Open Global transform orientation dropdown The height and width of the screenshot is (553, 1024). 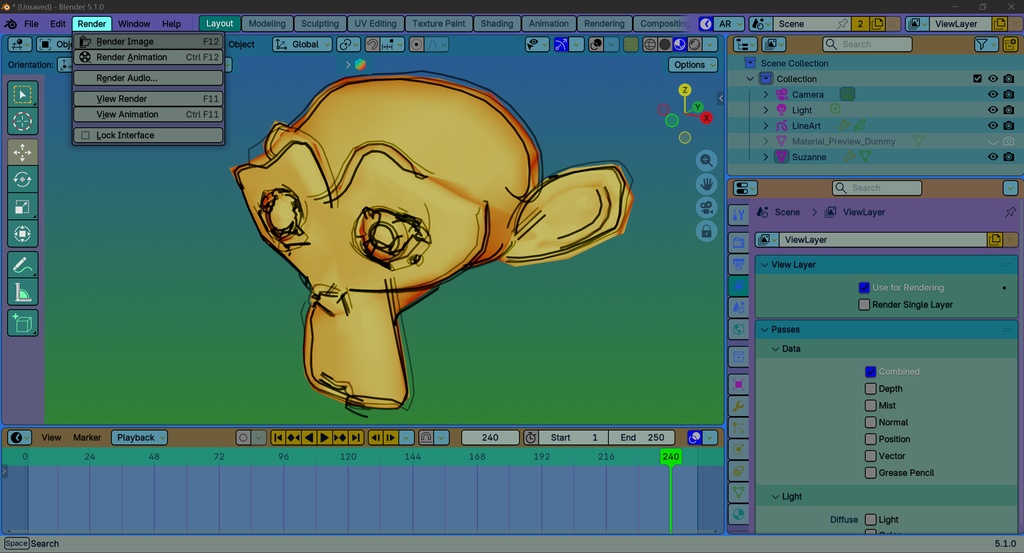pyautogui.click(x=302, y=44)
